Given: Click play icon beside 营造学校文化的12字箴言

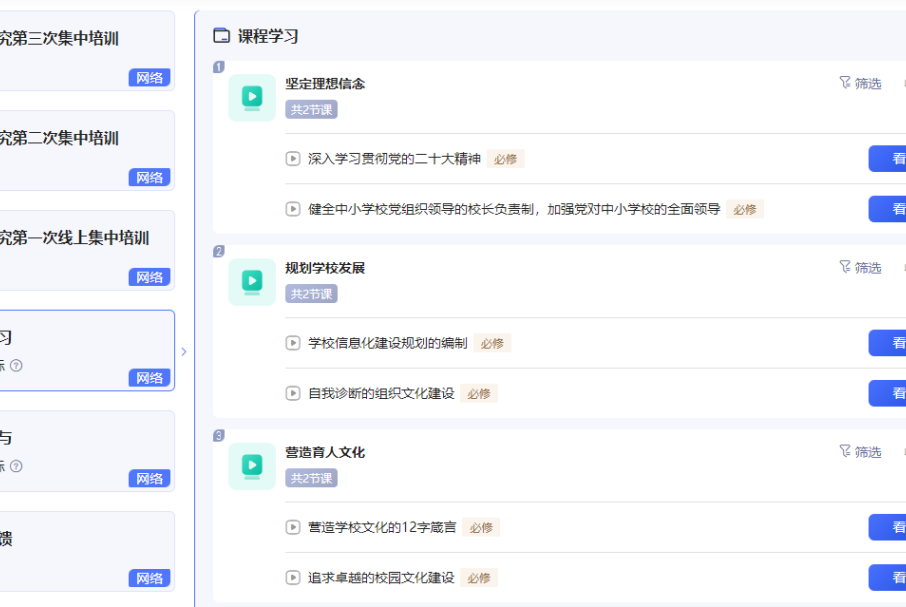Looking at the screenshot, I should pos(292,527).
